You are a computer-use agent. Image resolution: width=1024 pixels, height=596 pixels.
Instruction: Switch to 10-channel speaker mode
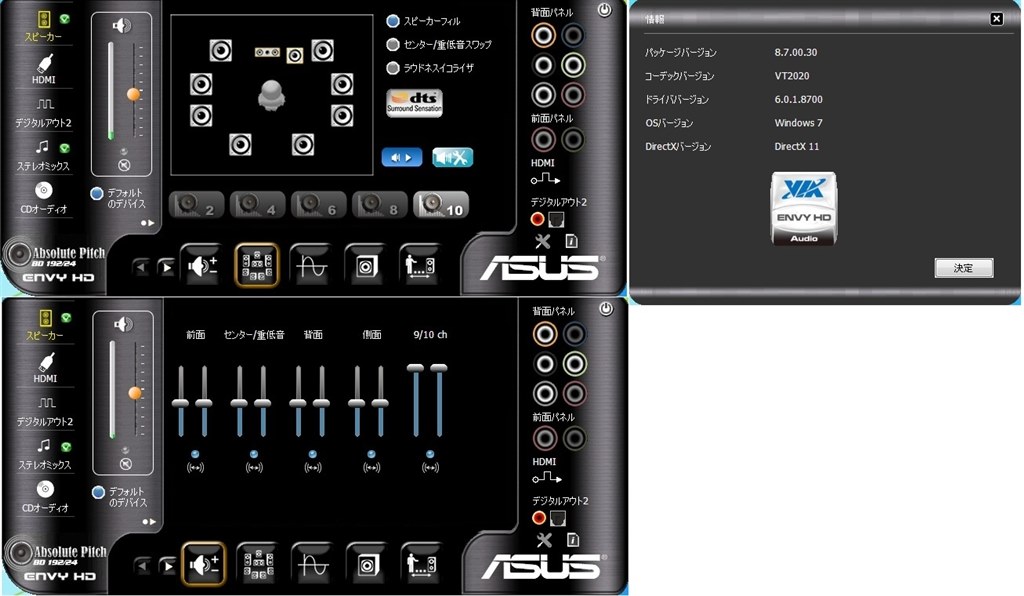coord(441,205)
